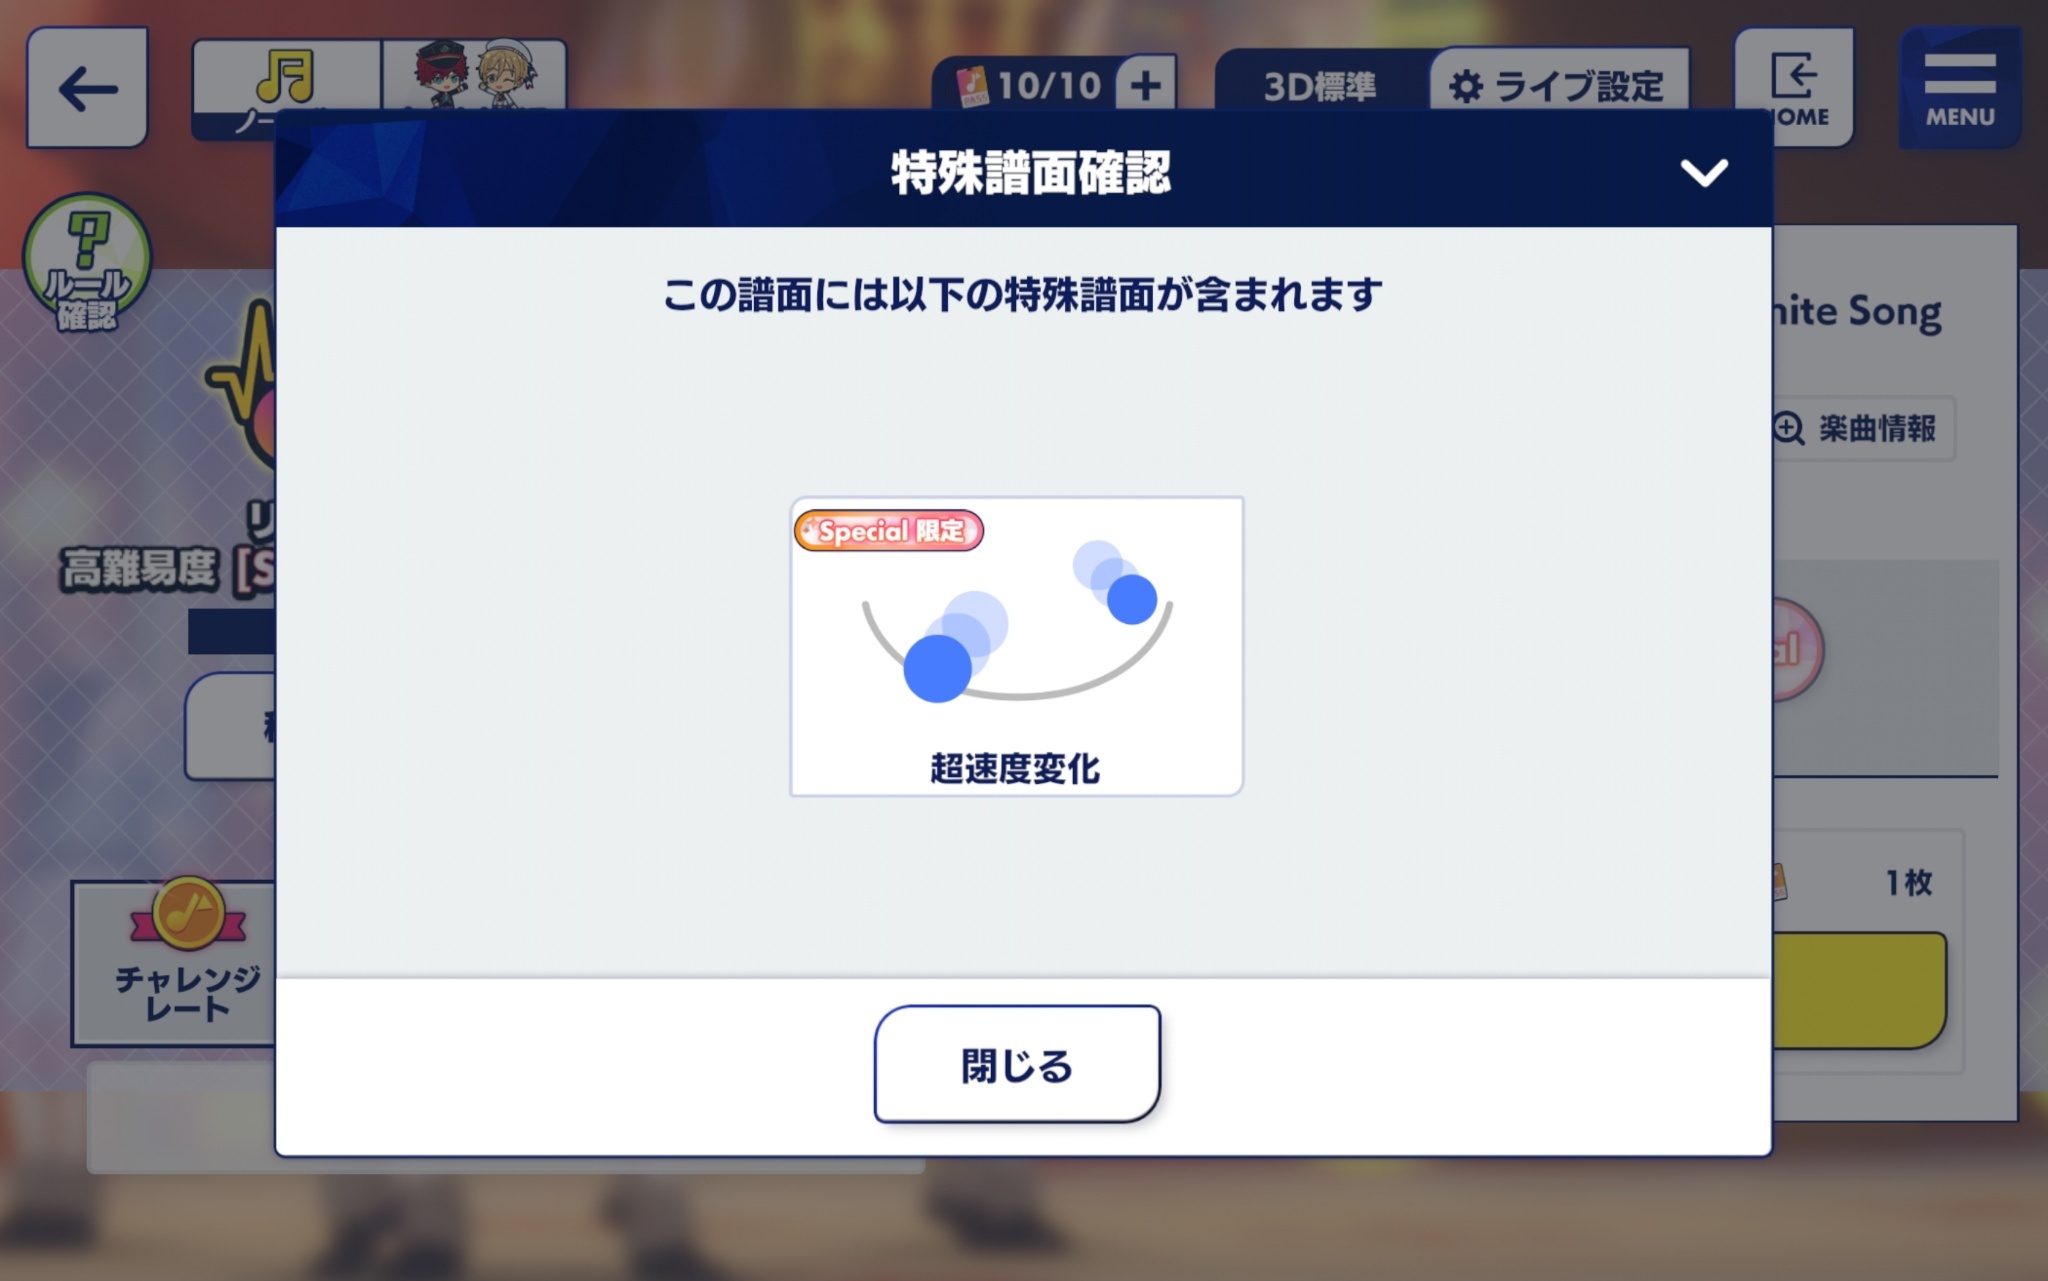Tap the plus to add live passes
This screenshot has height=1281, width=2048.
coord(1146,85)
